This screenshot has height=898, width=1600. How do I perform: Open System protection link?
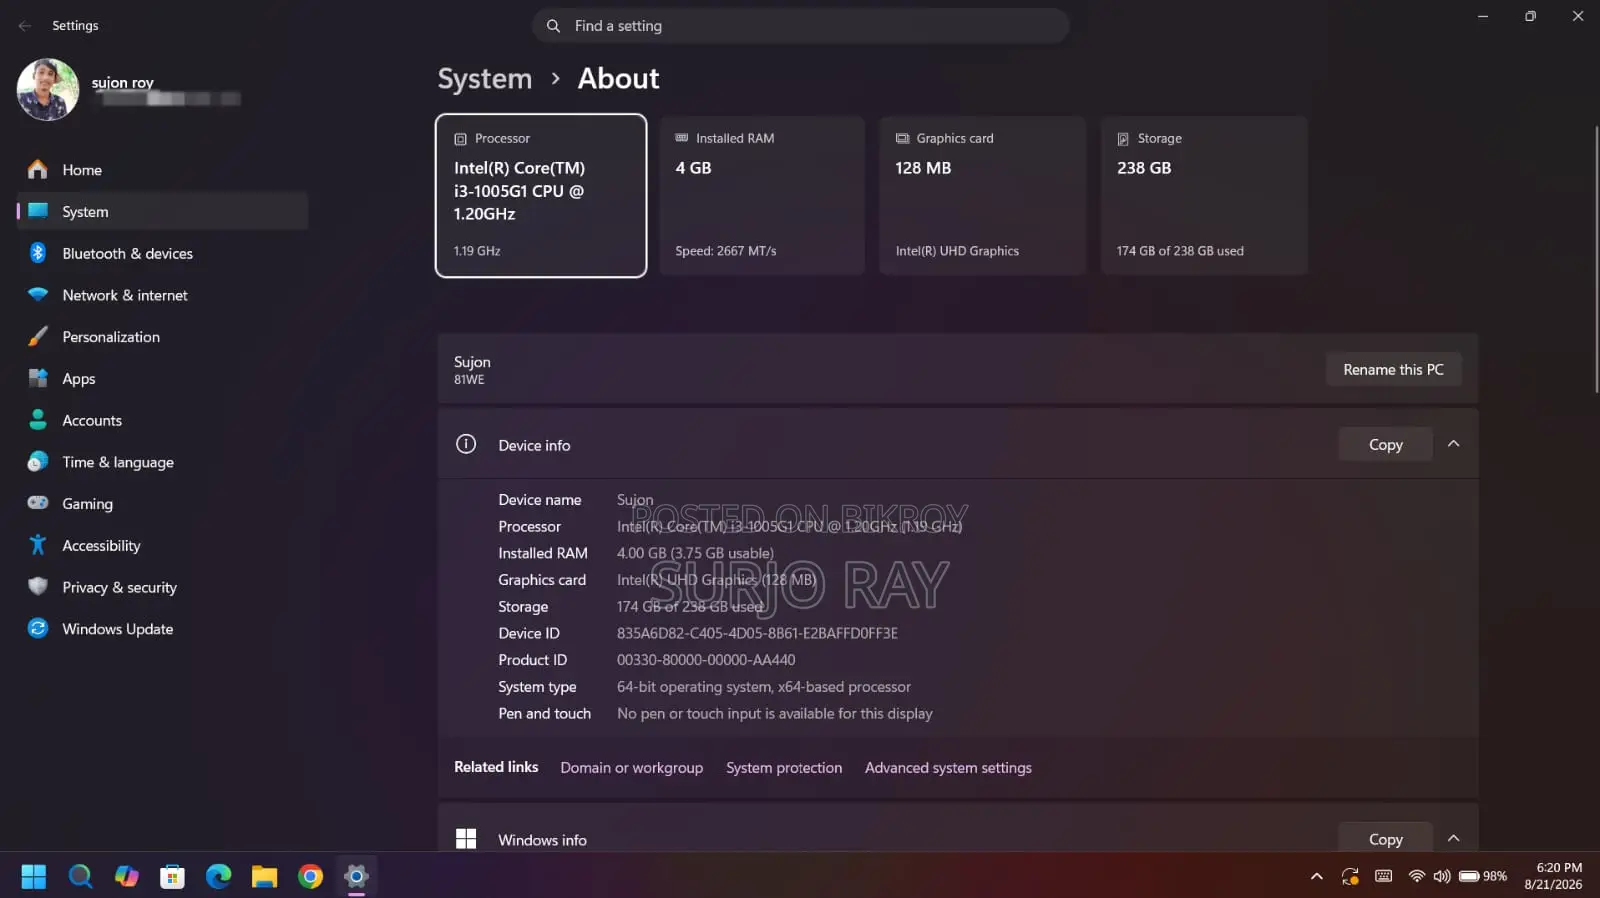[x=784, y=768]
